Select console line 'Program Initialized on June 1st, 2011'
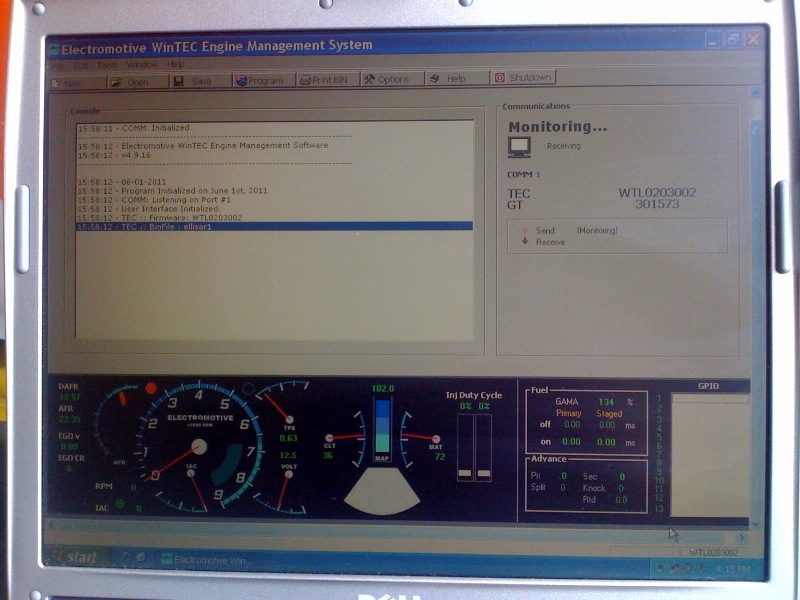 pyautogui.click(x=274, y=190)
